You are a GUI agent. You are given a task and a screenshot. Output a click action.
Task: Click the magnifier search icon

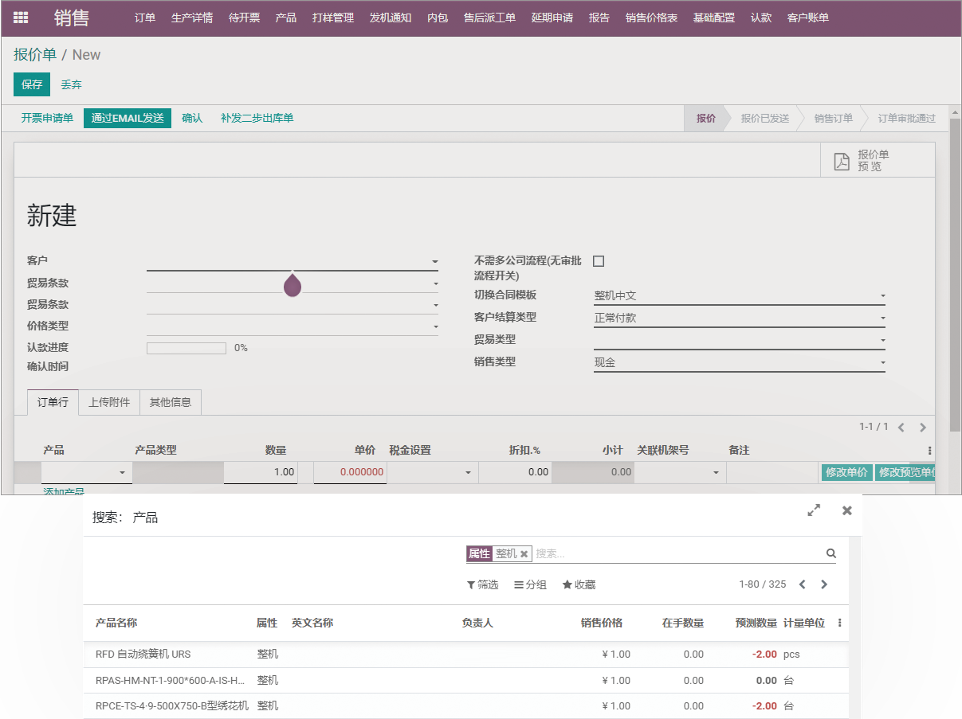[830, 553]
